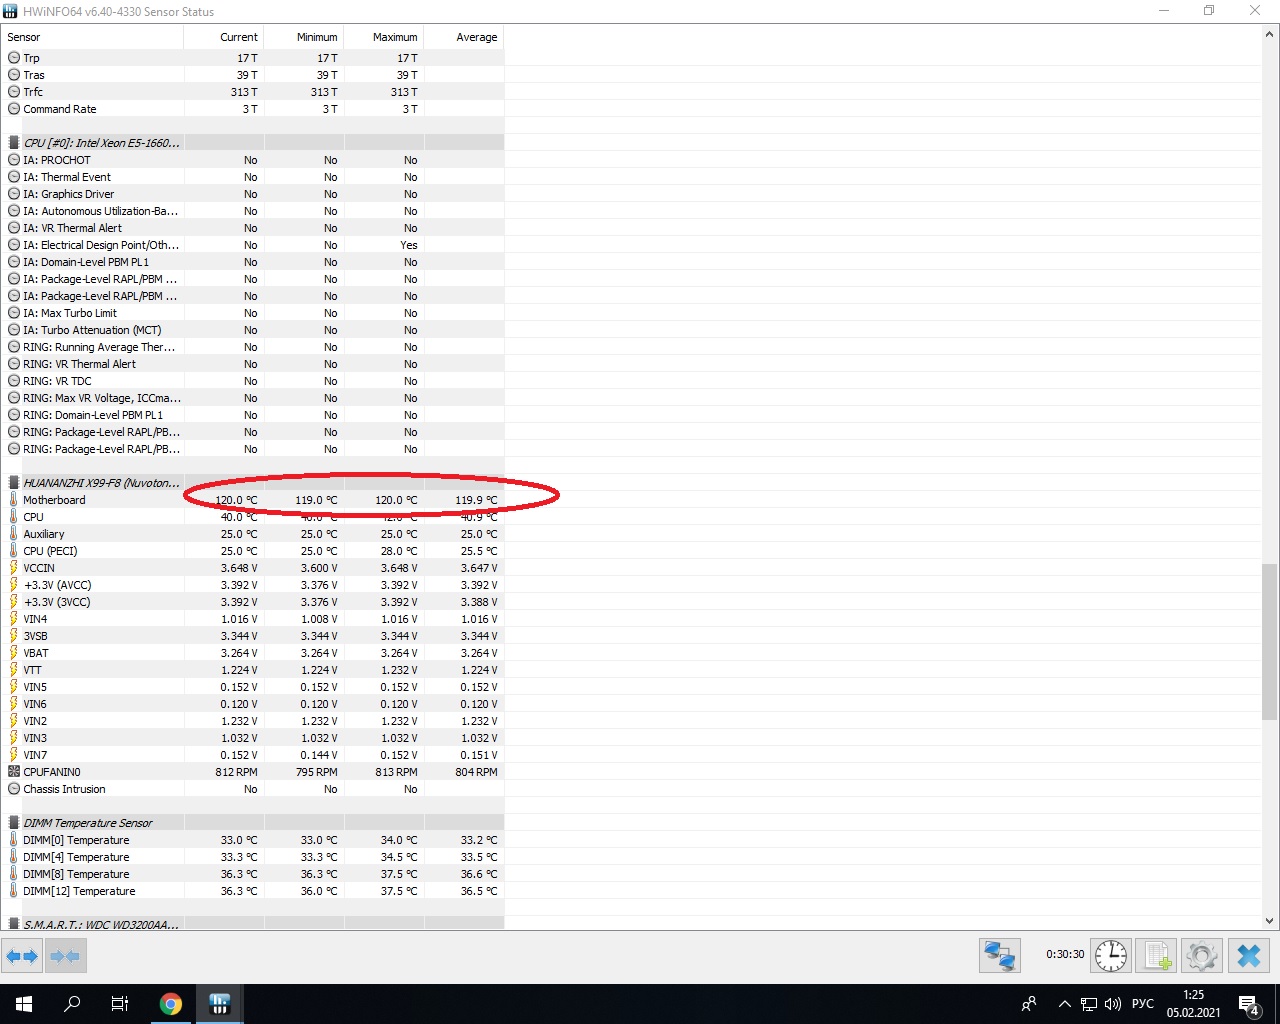Reset min/max values with the clock icon
1280x1024 pixels.
(1111, 956)
